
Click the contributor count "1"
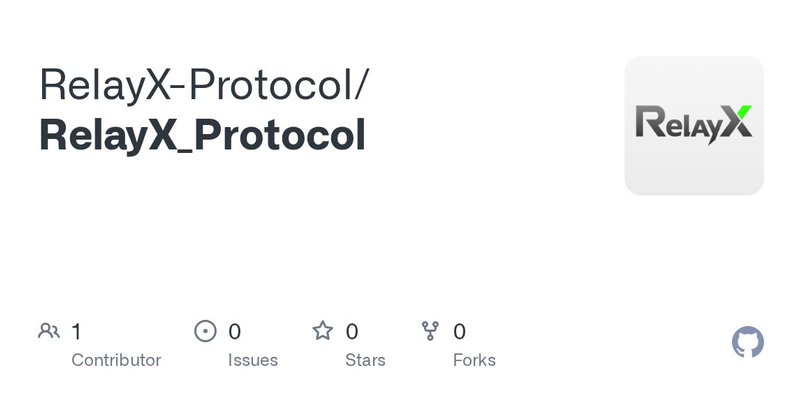77,331
